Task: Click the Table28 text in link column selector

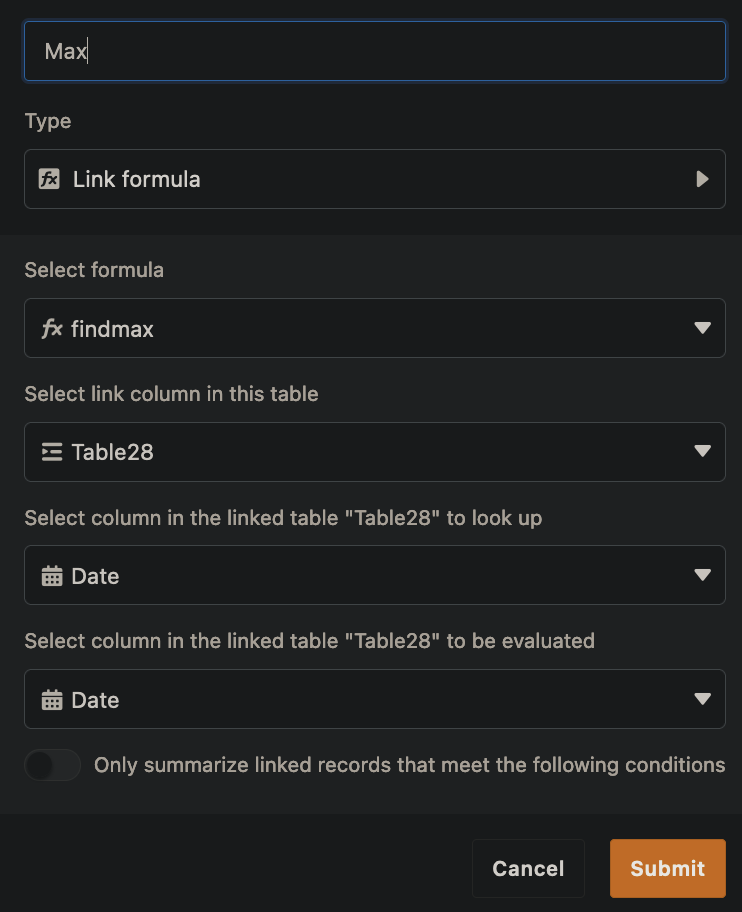Action: pyautogui.click(x=113, y=452)
